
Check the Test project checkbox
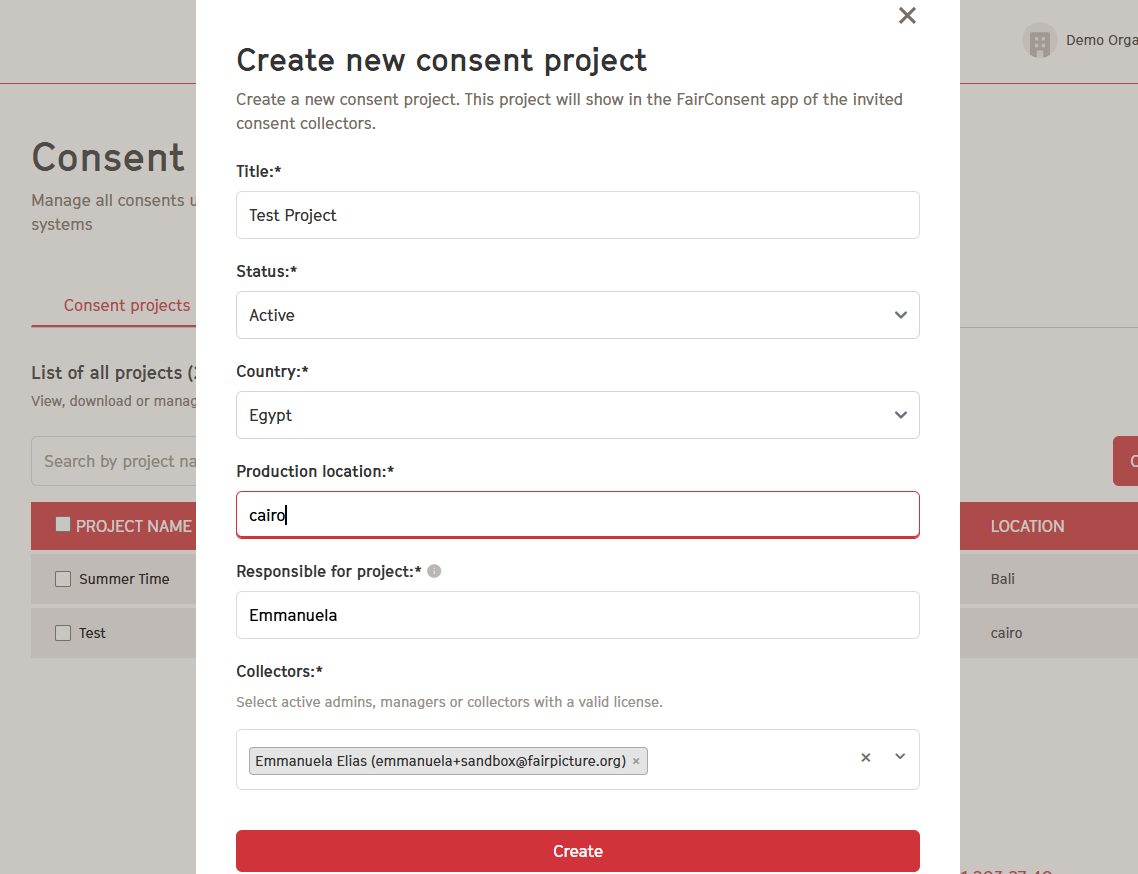pyautogui.click(x=63, y=633)
